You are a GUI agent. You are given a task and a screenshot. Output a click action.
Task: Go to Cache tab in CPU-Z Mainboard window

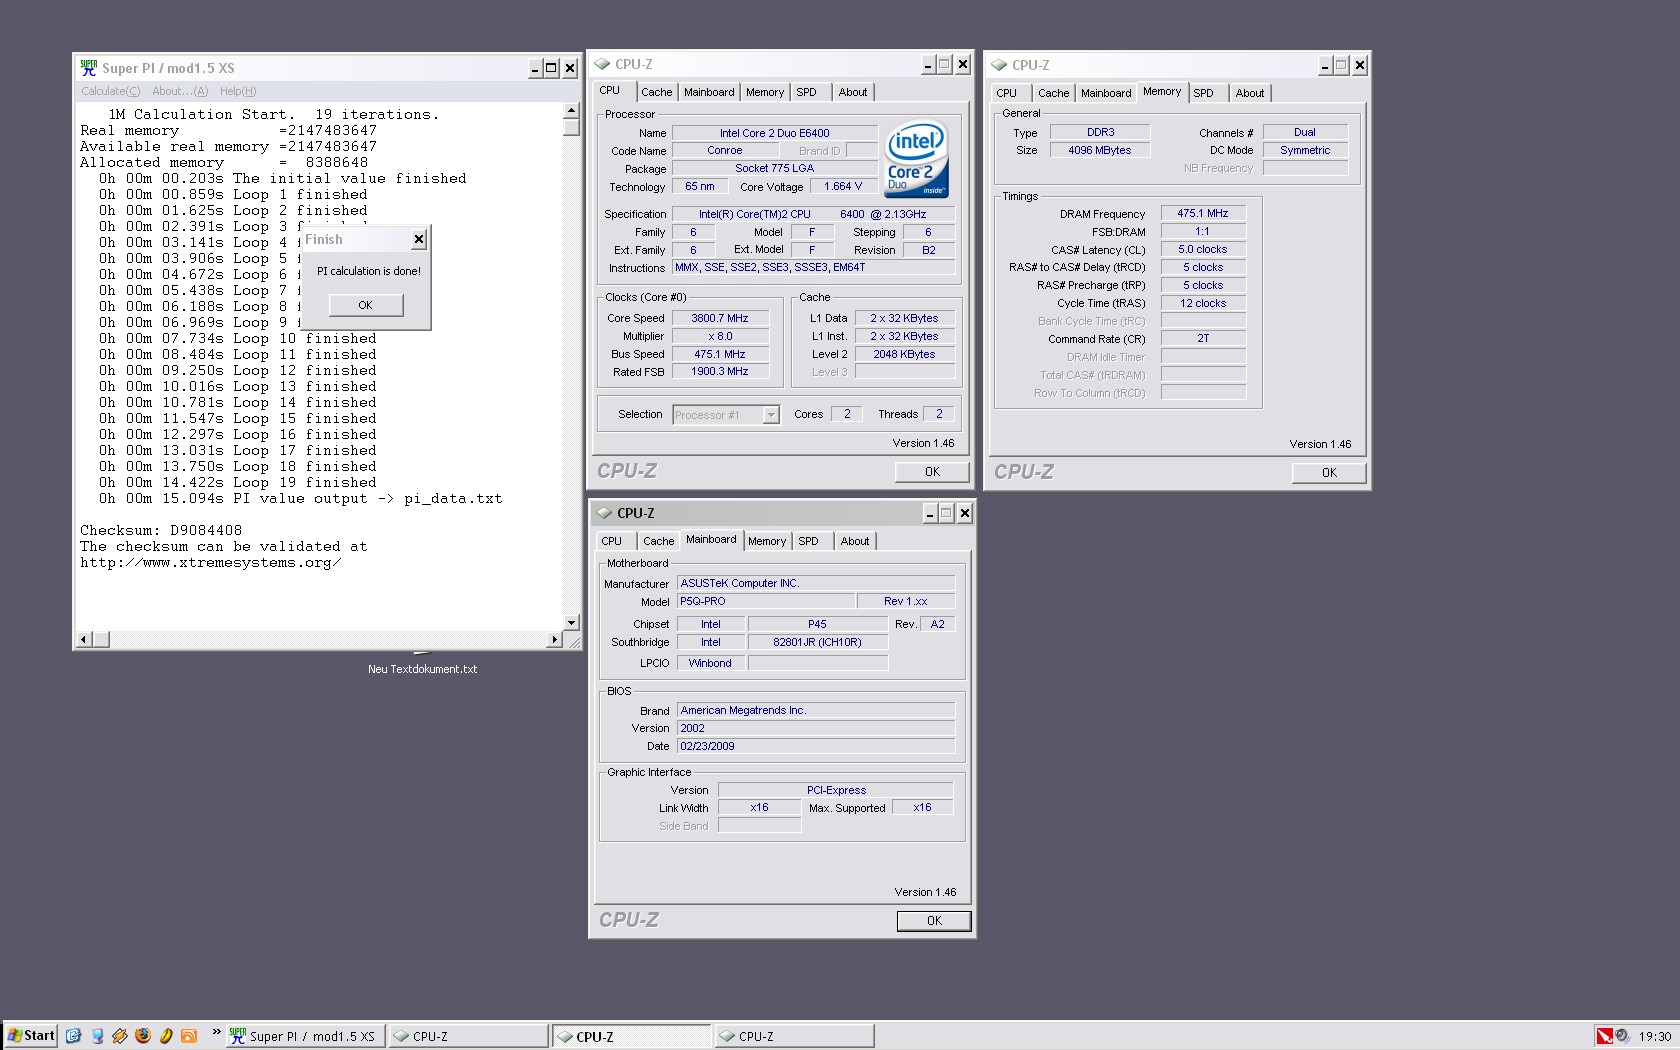(658, 541)
